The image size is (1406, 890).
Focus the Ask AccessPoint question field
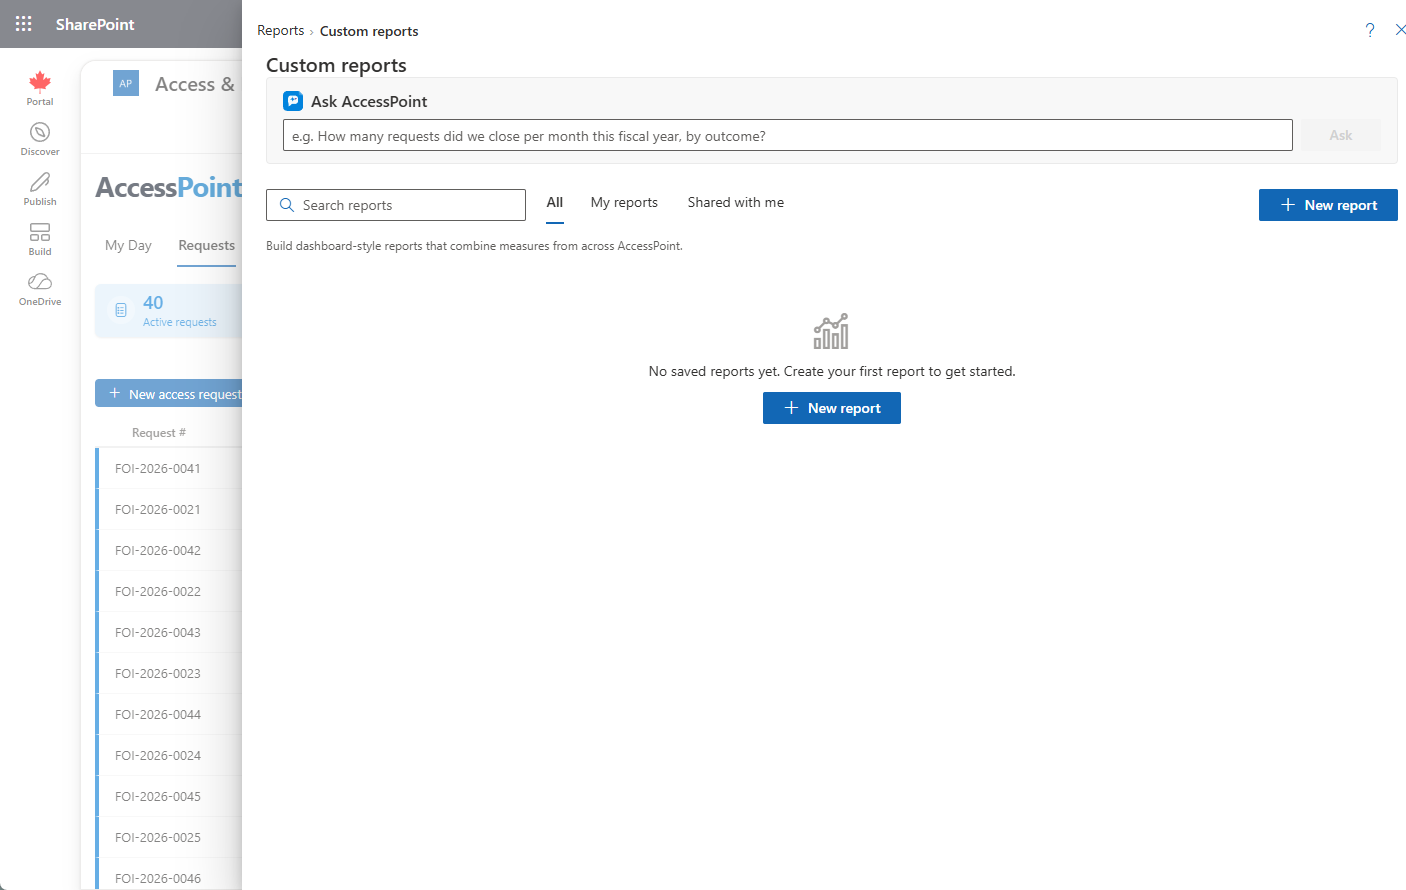[x=788, y=136]
